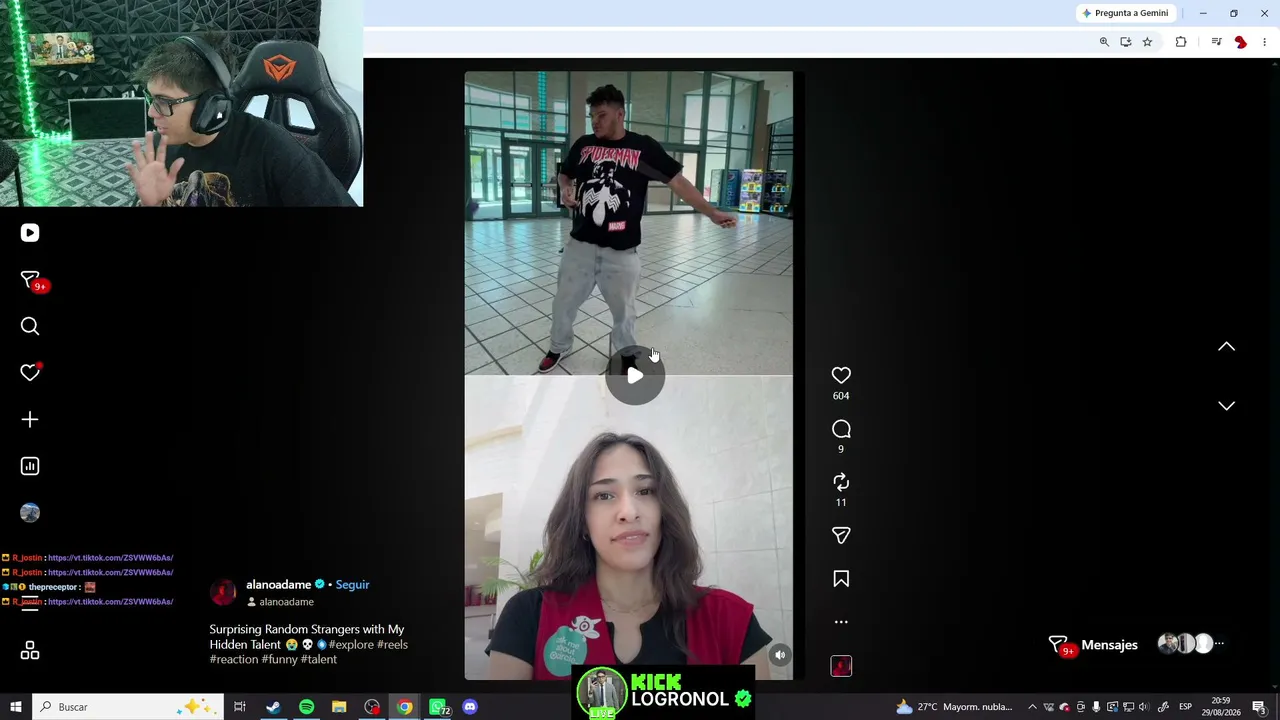Viewport: 1280px width, 720px height.
Task: Save the reel with bookmark icon
Action: [x=841, y=579]
